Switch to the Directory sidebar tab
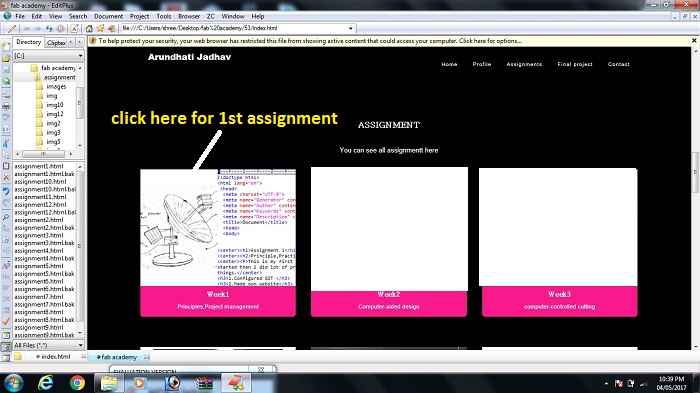Screen dimensions: 700x393 [29, 42]
